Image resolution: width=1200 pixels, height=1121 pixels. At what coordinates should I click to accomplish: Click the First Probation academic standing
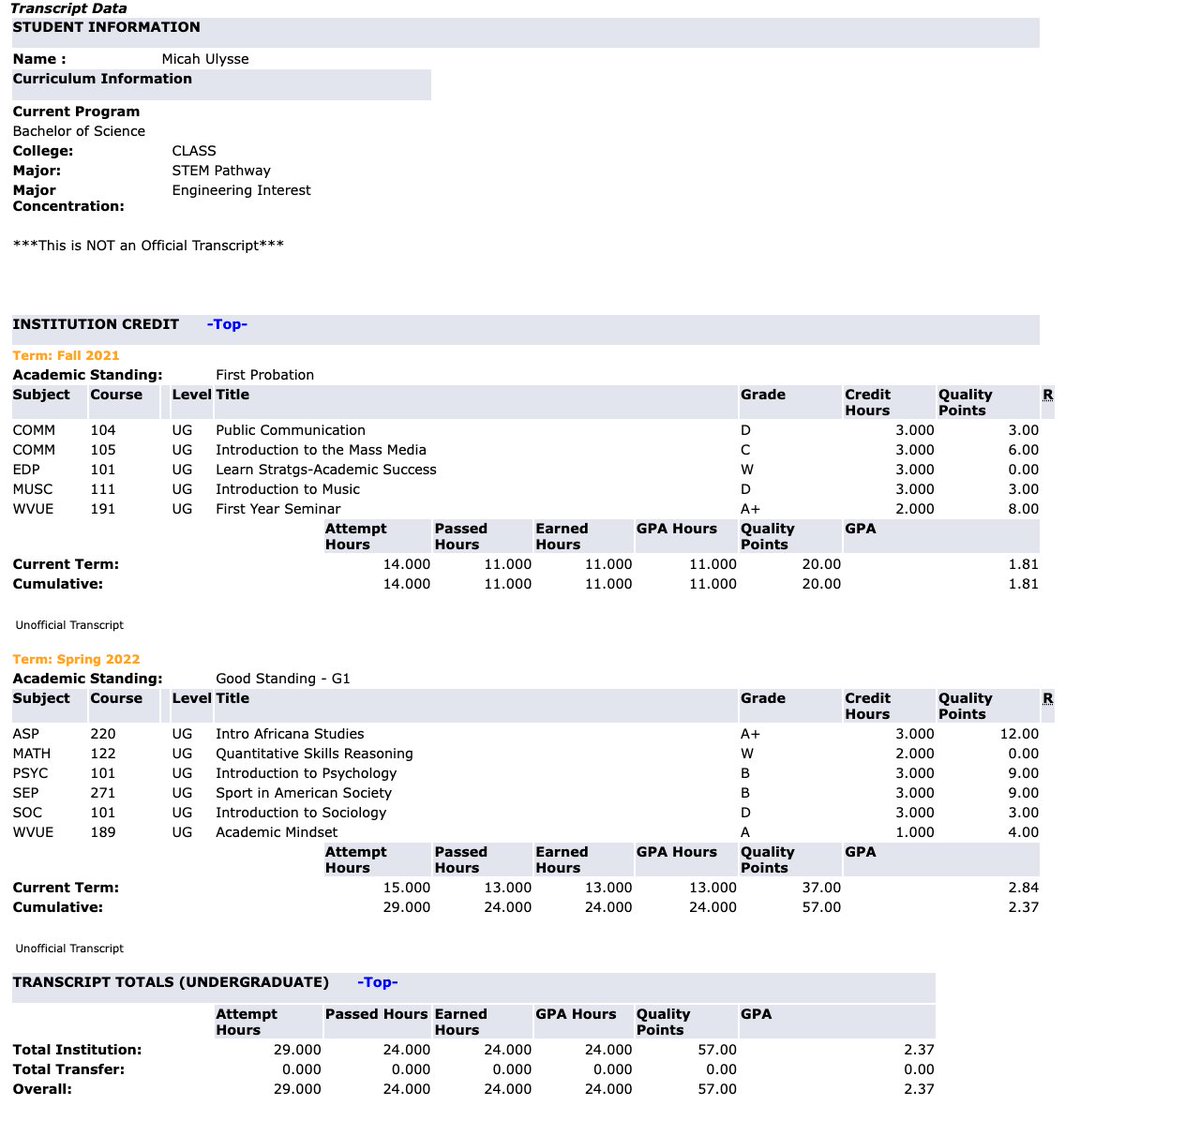click(265, 375)
